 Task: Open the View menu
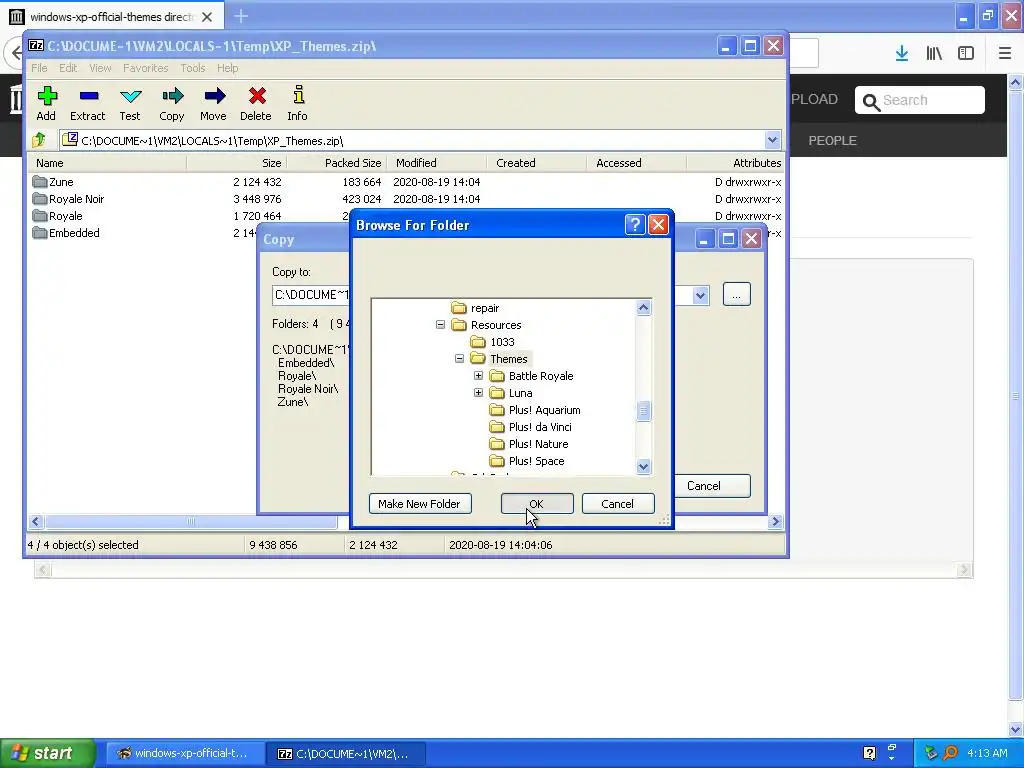(100, 68)
